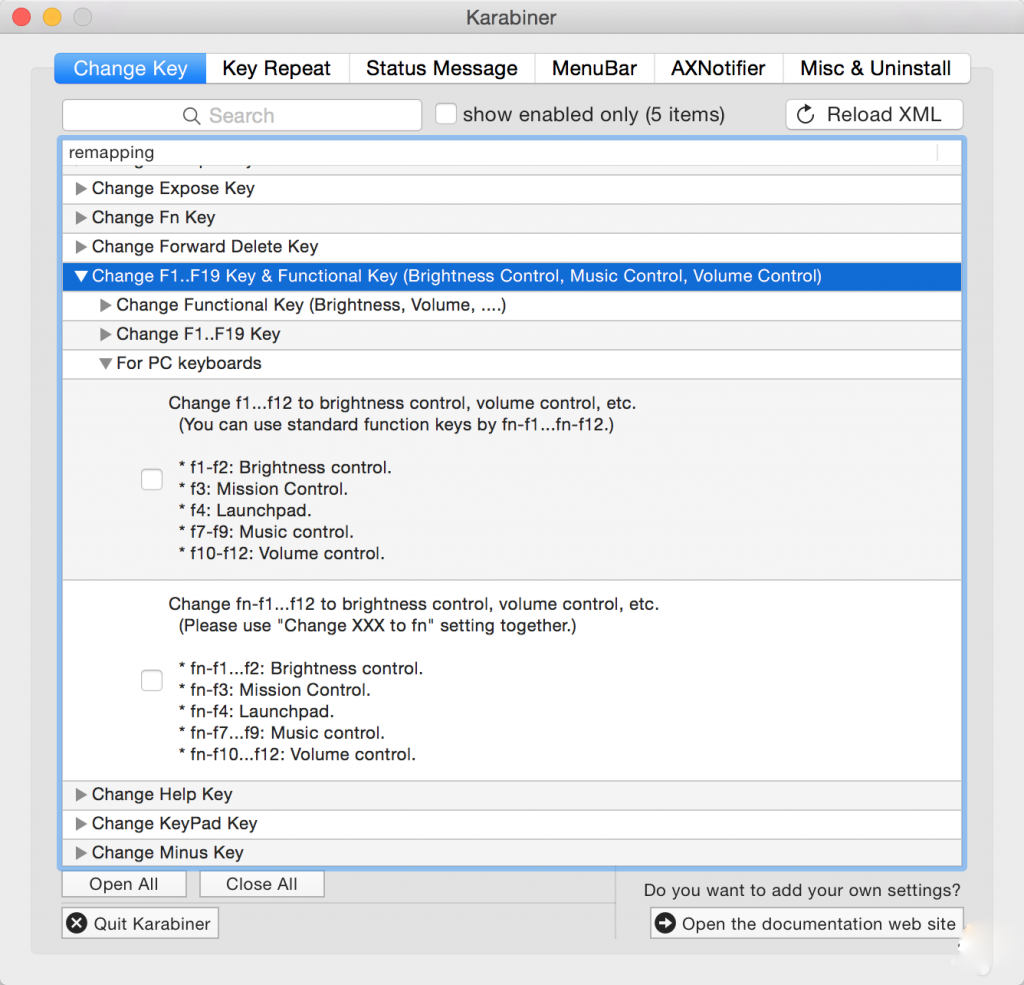
Task: Collapse the For PC keyboards section
Action: (105, 364)
